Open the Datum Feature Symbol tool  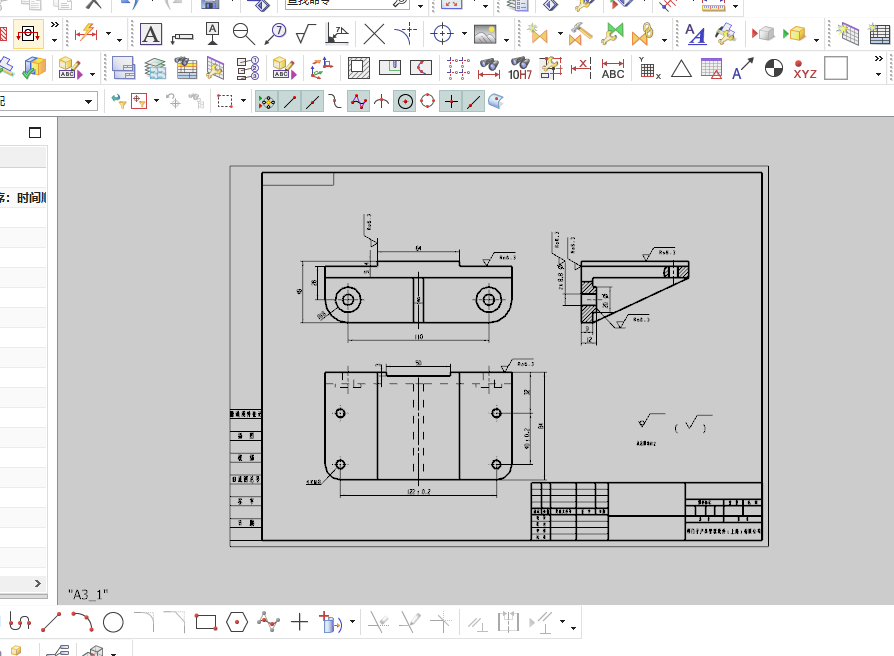coord(212,34)
